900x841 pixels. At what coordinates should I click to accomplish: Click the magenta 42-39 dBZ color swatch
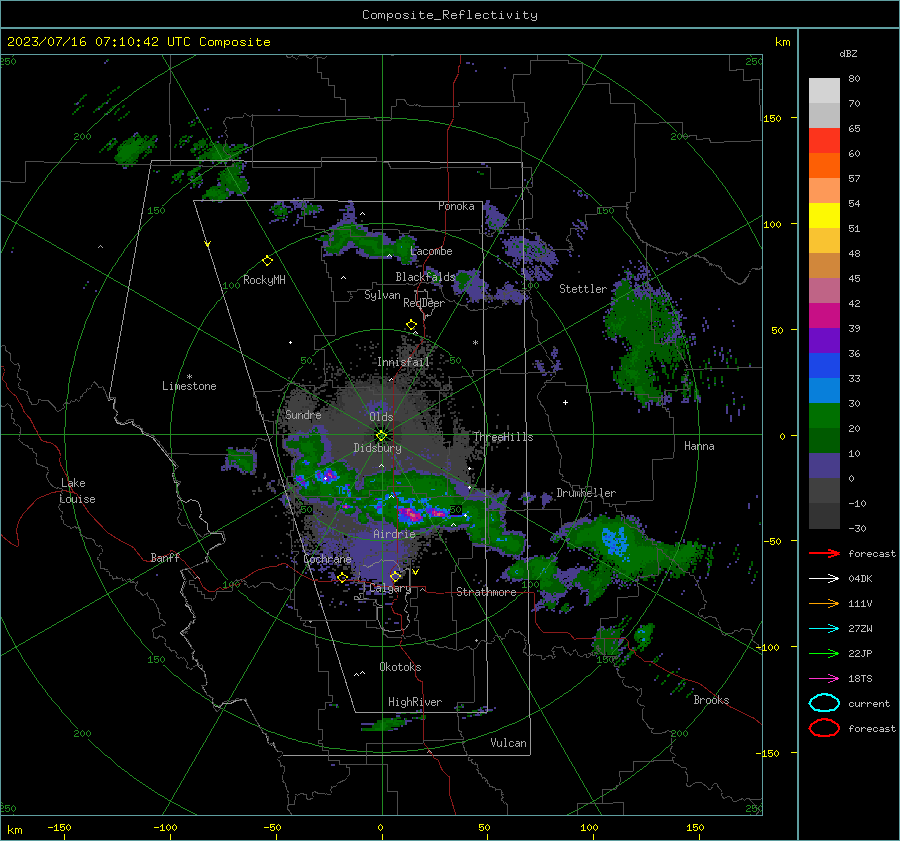tap(824, 316)
